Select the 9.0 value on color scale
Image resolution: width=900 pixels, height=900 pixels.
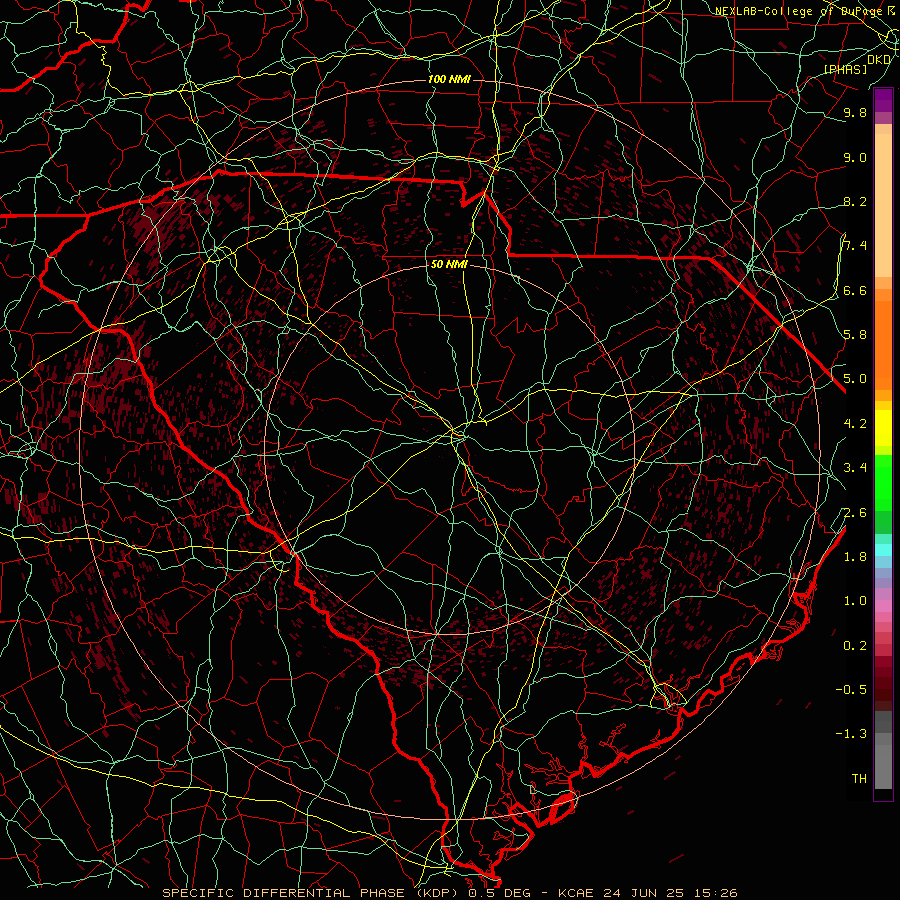tap(855, 157)
